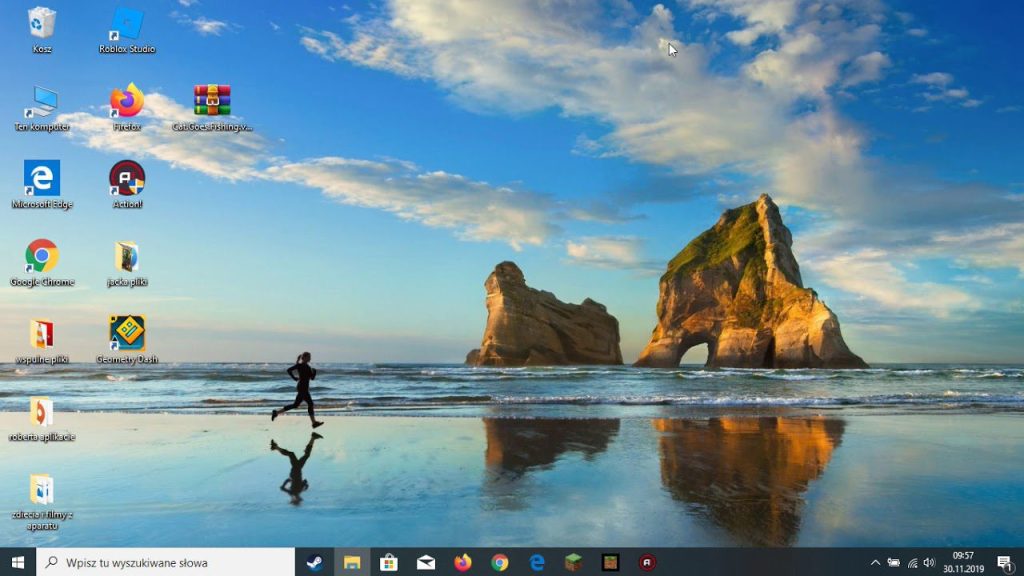Viewport: 1024px width, 576px height.
Task: Open the Windows Start menu
Action: pyautogui.click(x=18, y=562)
